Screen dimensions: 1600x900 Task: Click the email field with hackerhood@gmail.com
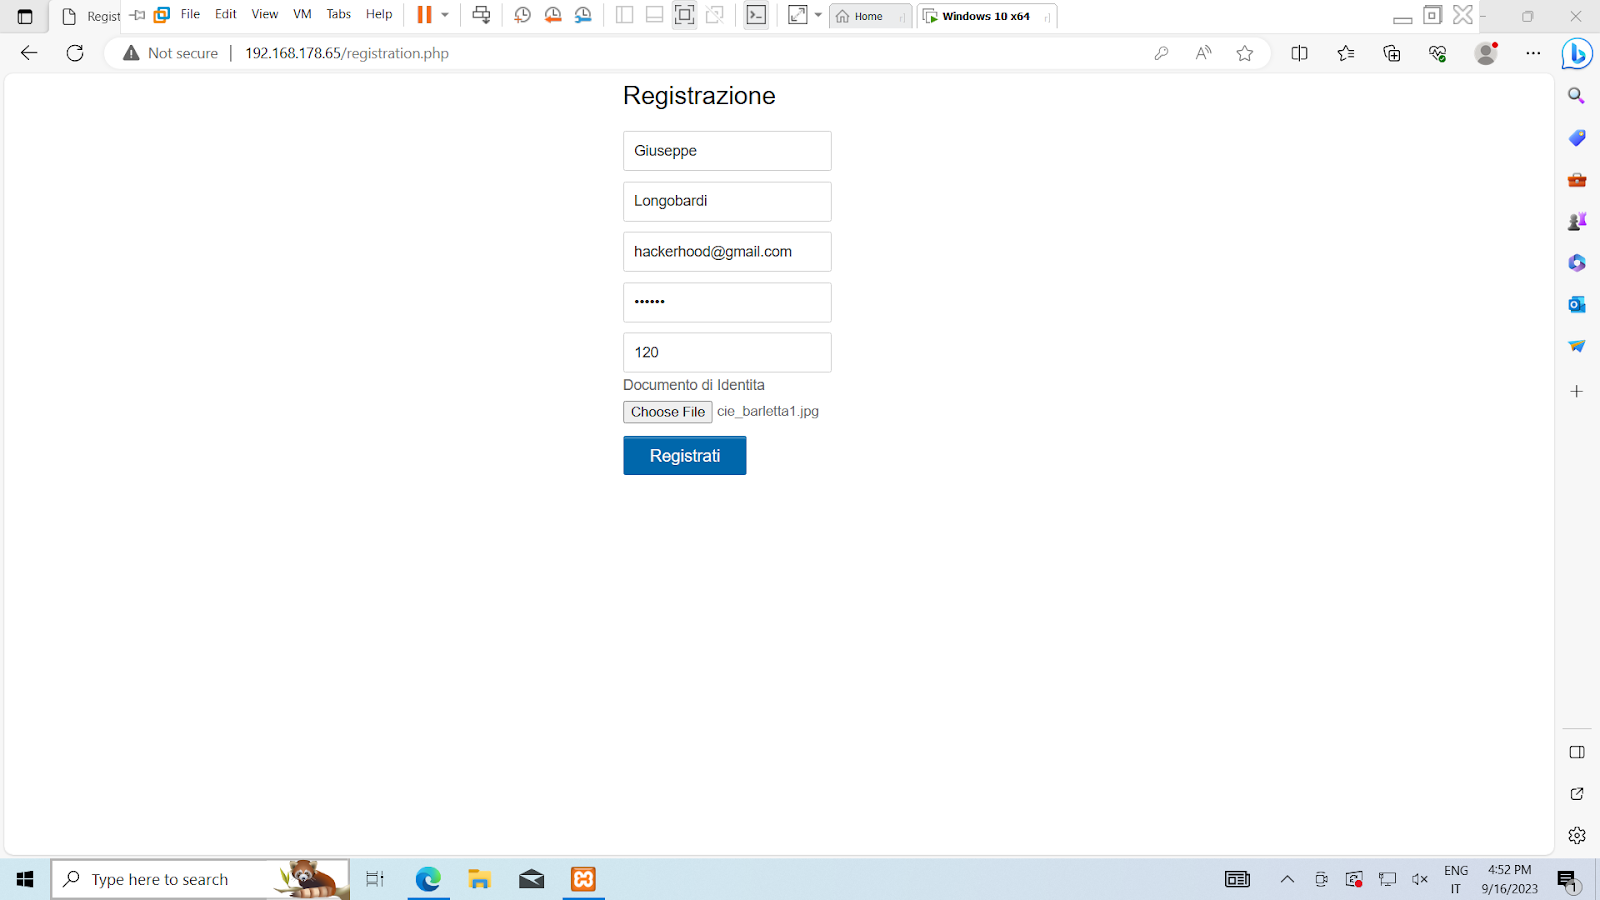coord(727,252)
